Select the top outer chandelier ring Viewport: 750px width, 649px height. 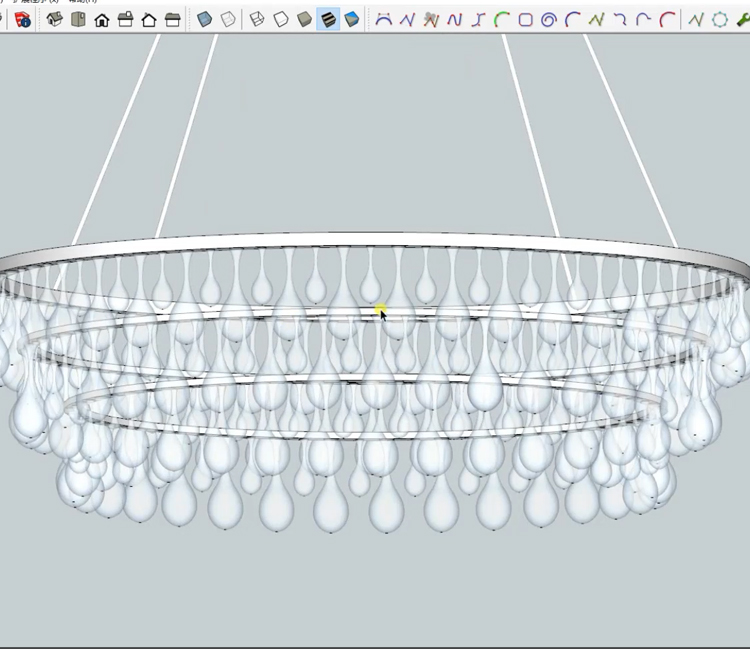click(x=373, y=241)
